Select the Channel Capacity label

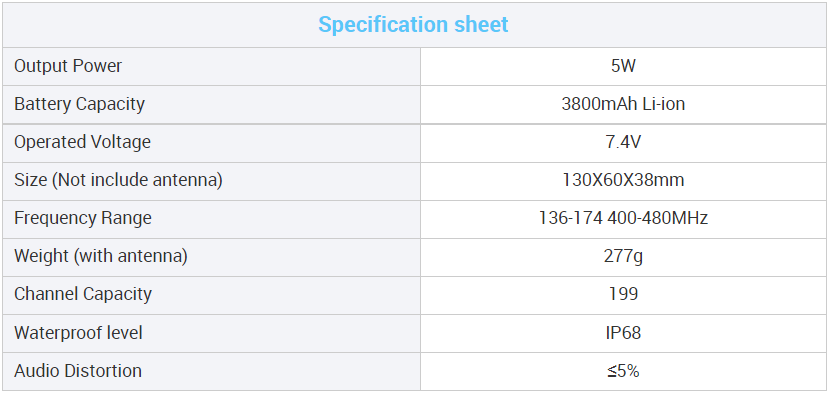[83, 294]
